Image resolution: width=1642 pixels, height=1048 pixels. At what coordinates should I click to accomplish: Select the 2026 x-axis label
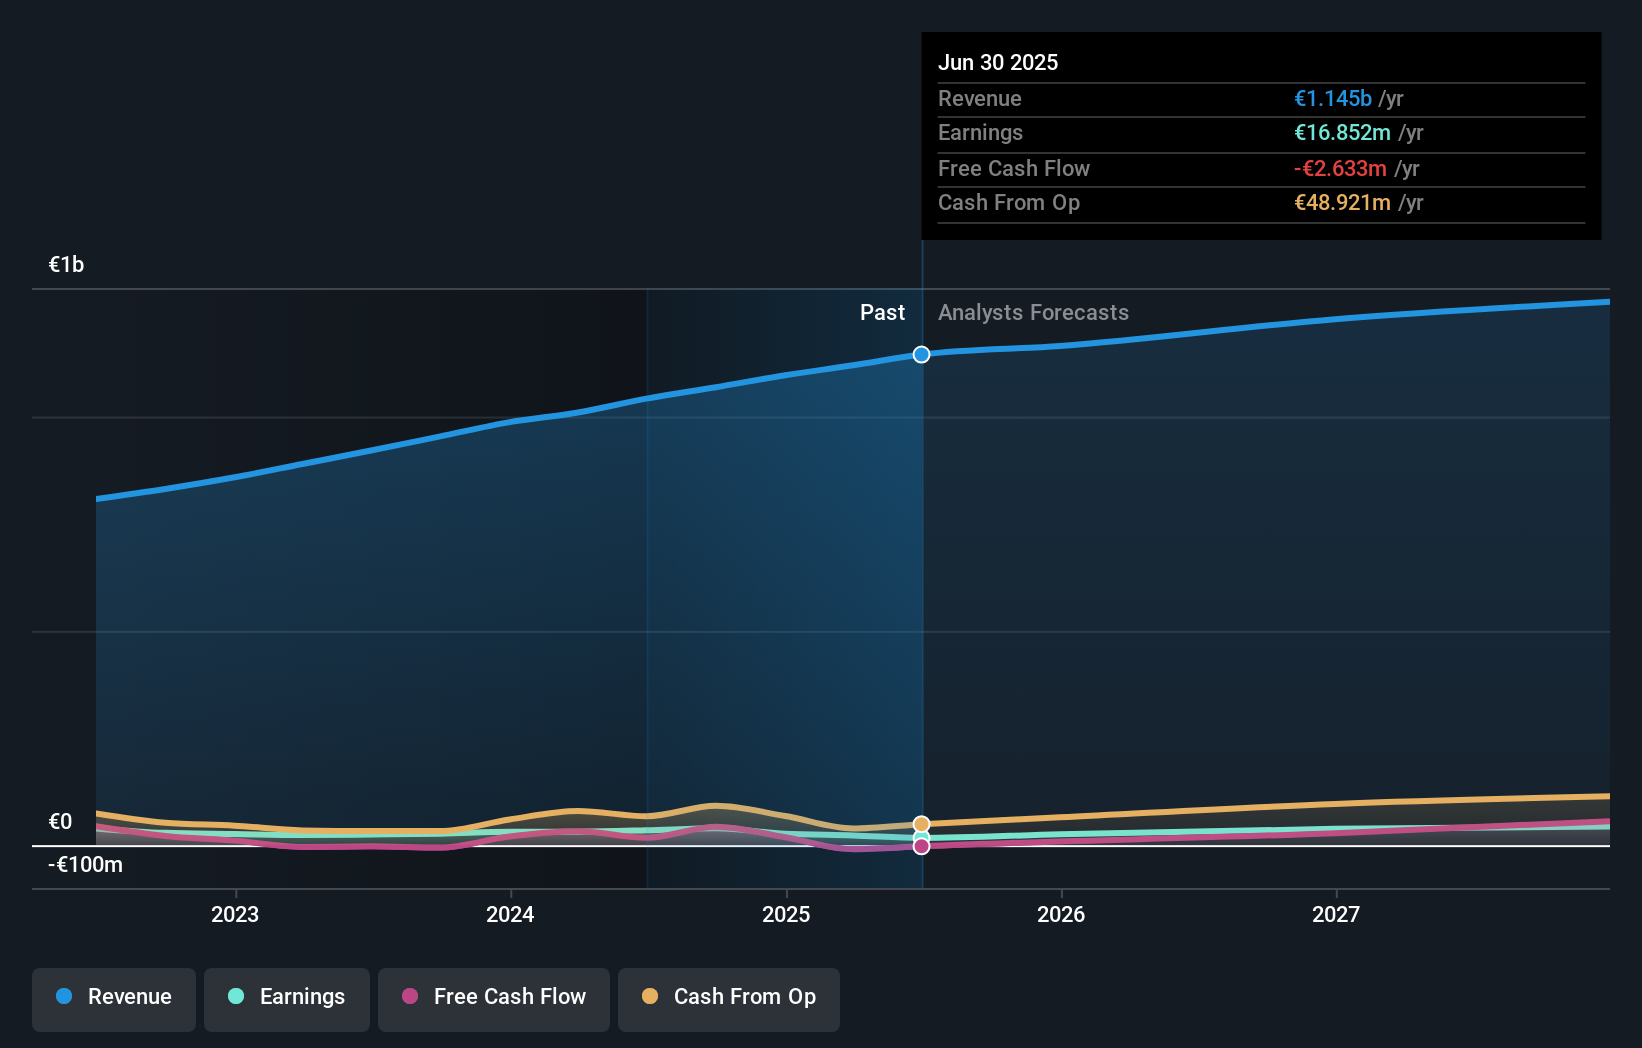pos(1061,914)
